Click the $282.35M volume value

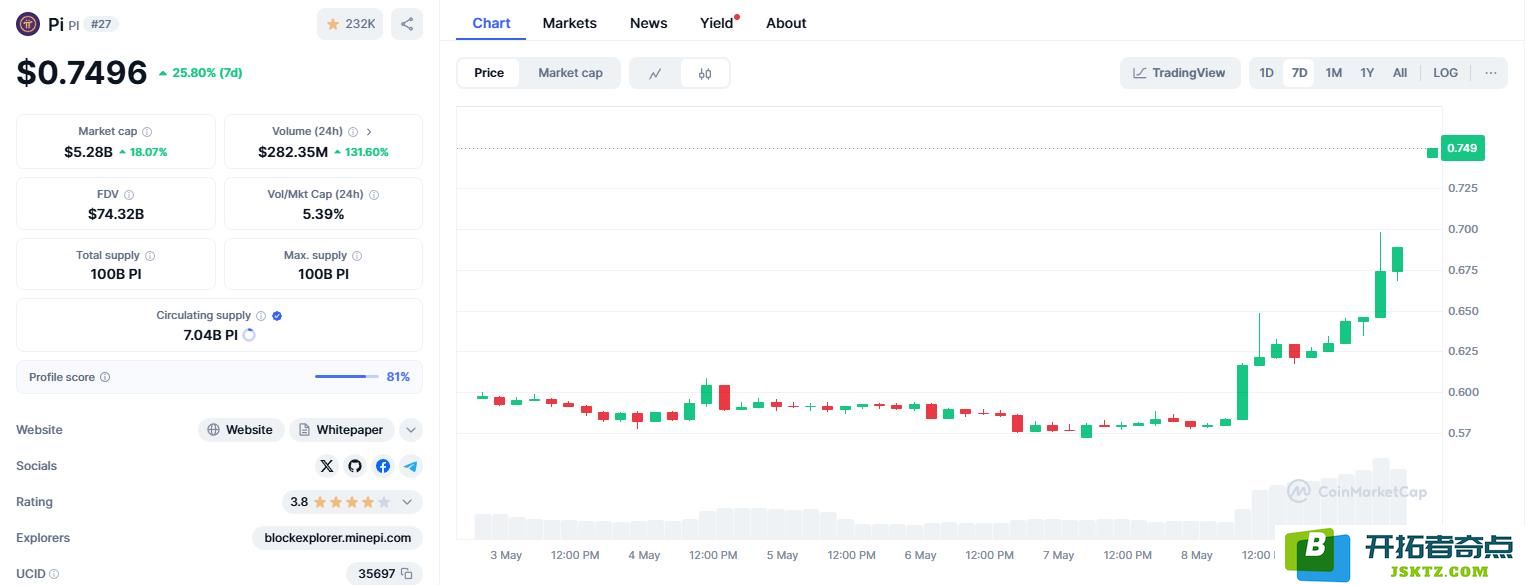click(293, 152)
